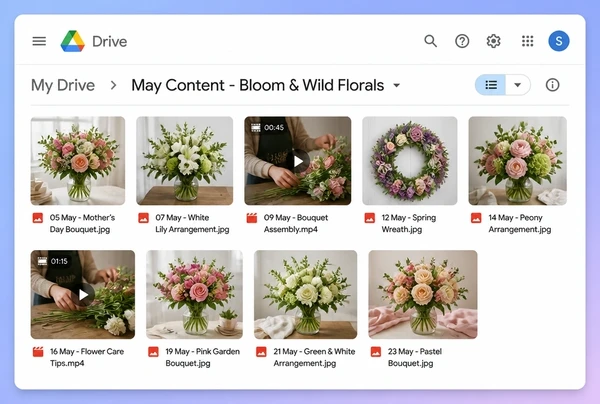The image size is (600, 404).
Task: Open the Peony Arrangement thumbnail
Action: pyautogui.click(x=518, y=161)
